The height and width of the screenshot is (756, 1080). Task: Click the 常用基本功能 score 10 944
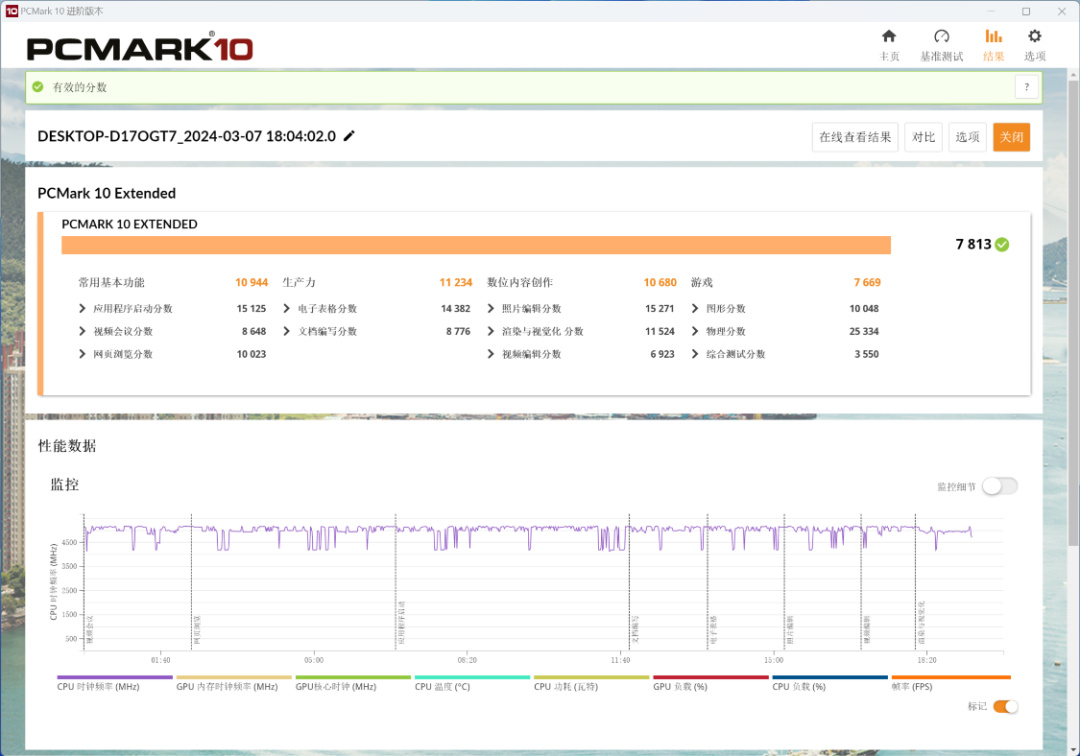(x=251, y=282)
